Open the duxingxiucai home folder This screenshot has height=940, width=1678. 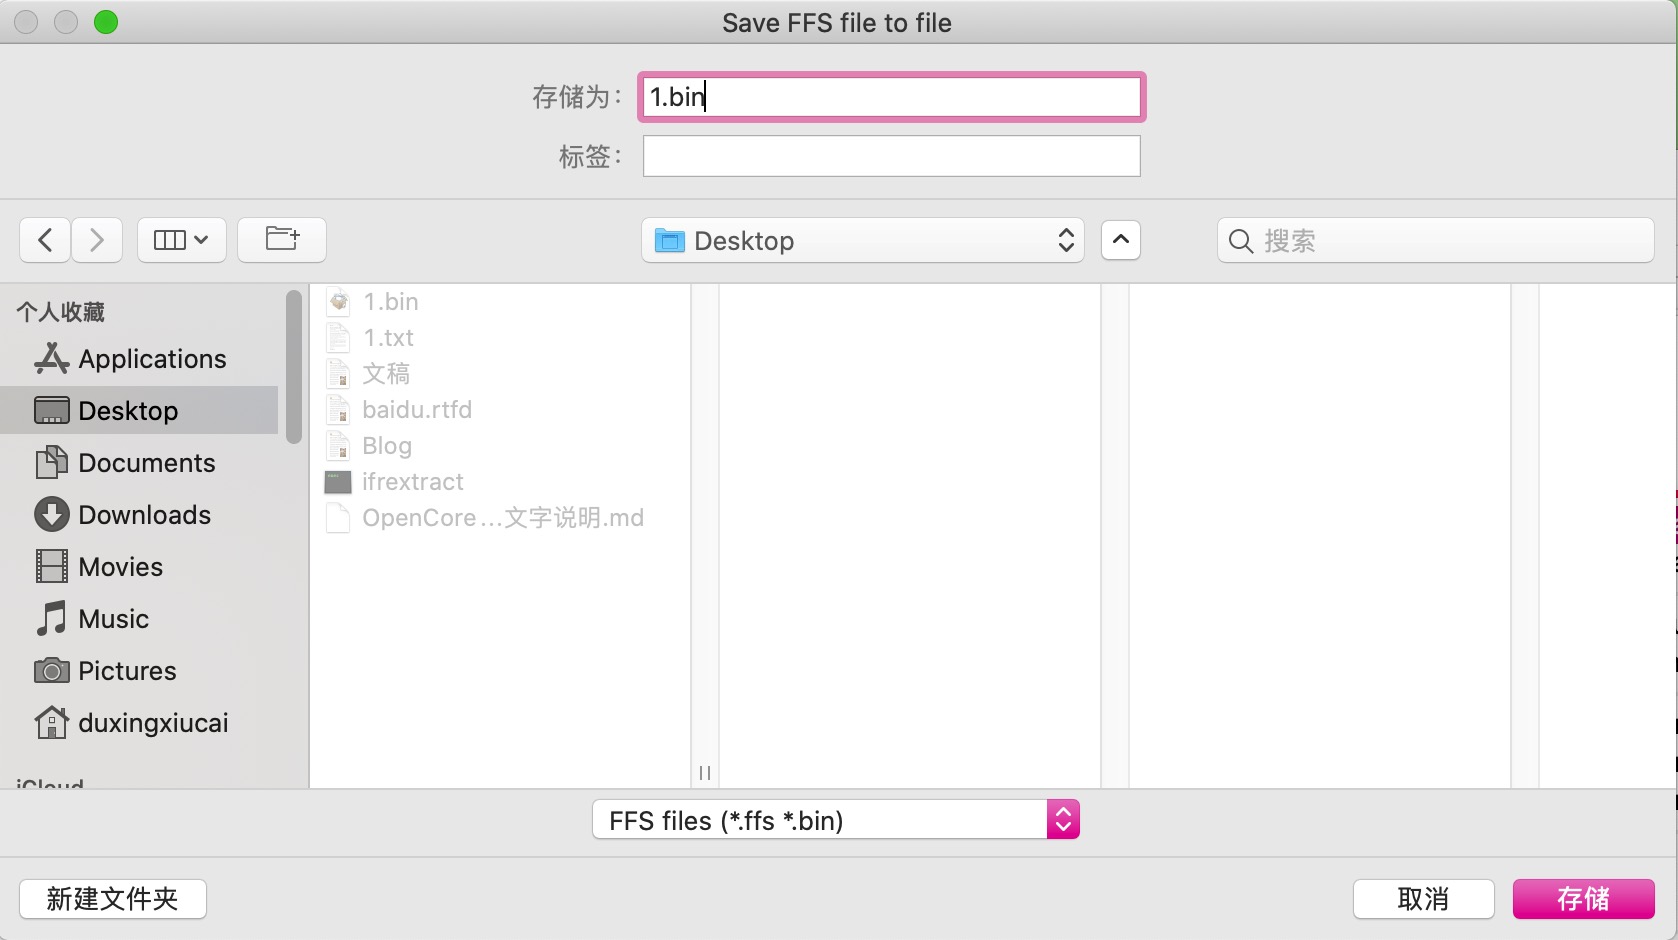140,723
